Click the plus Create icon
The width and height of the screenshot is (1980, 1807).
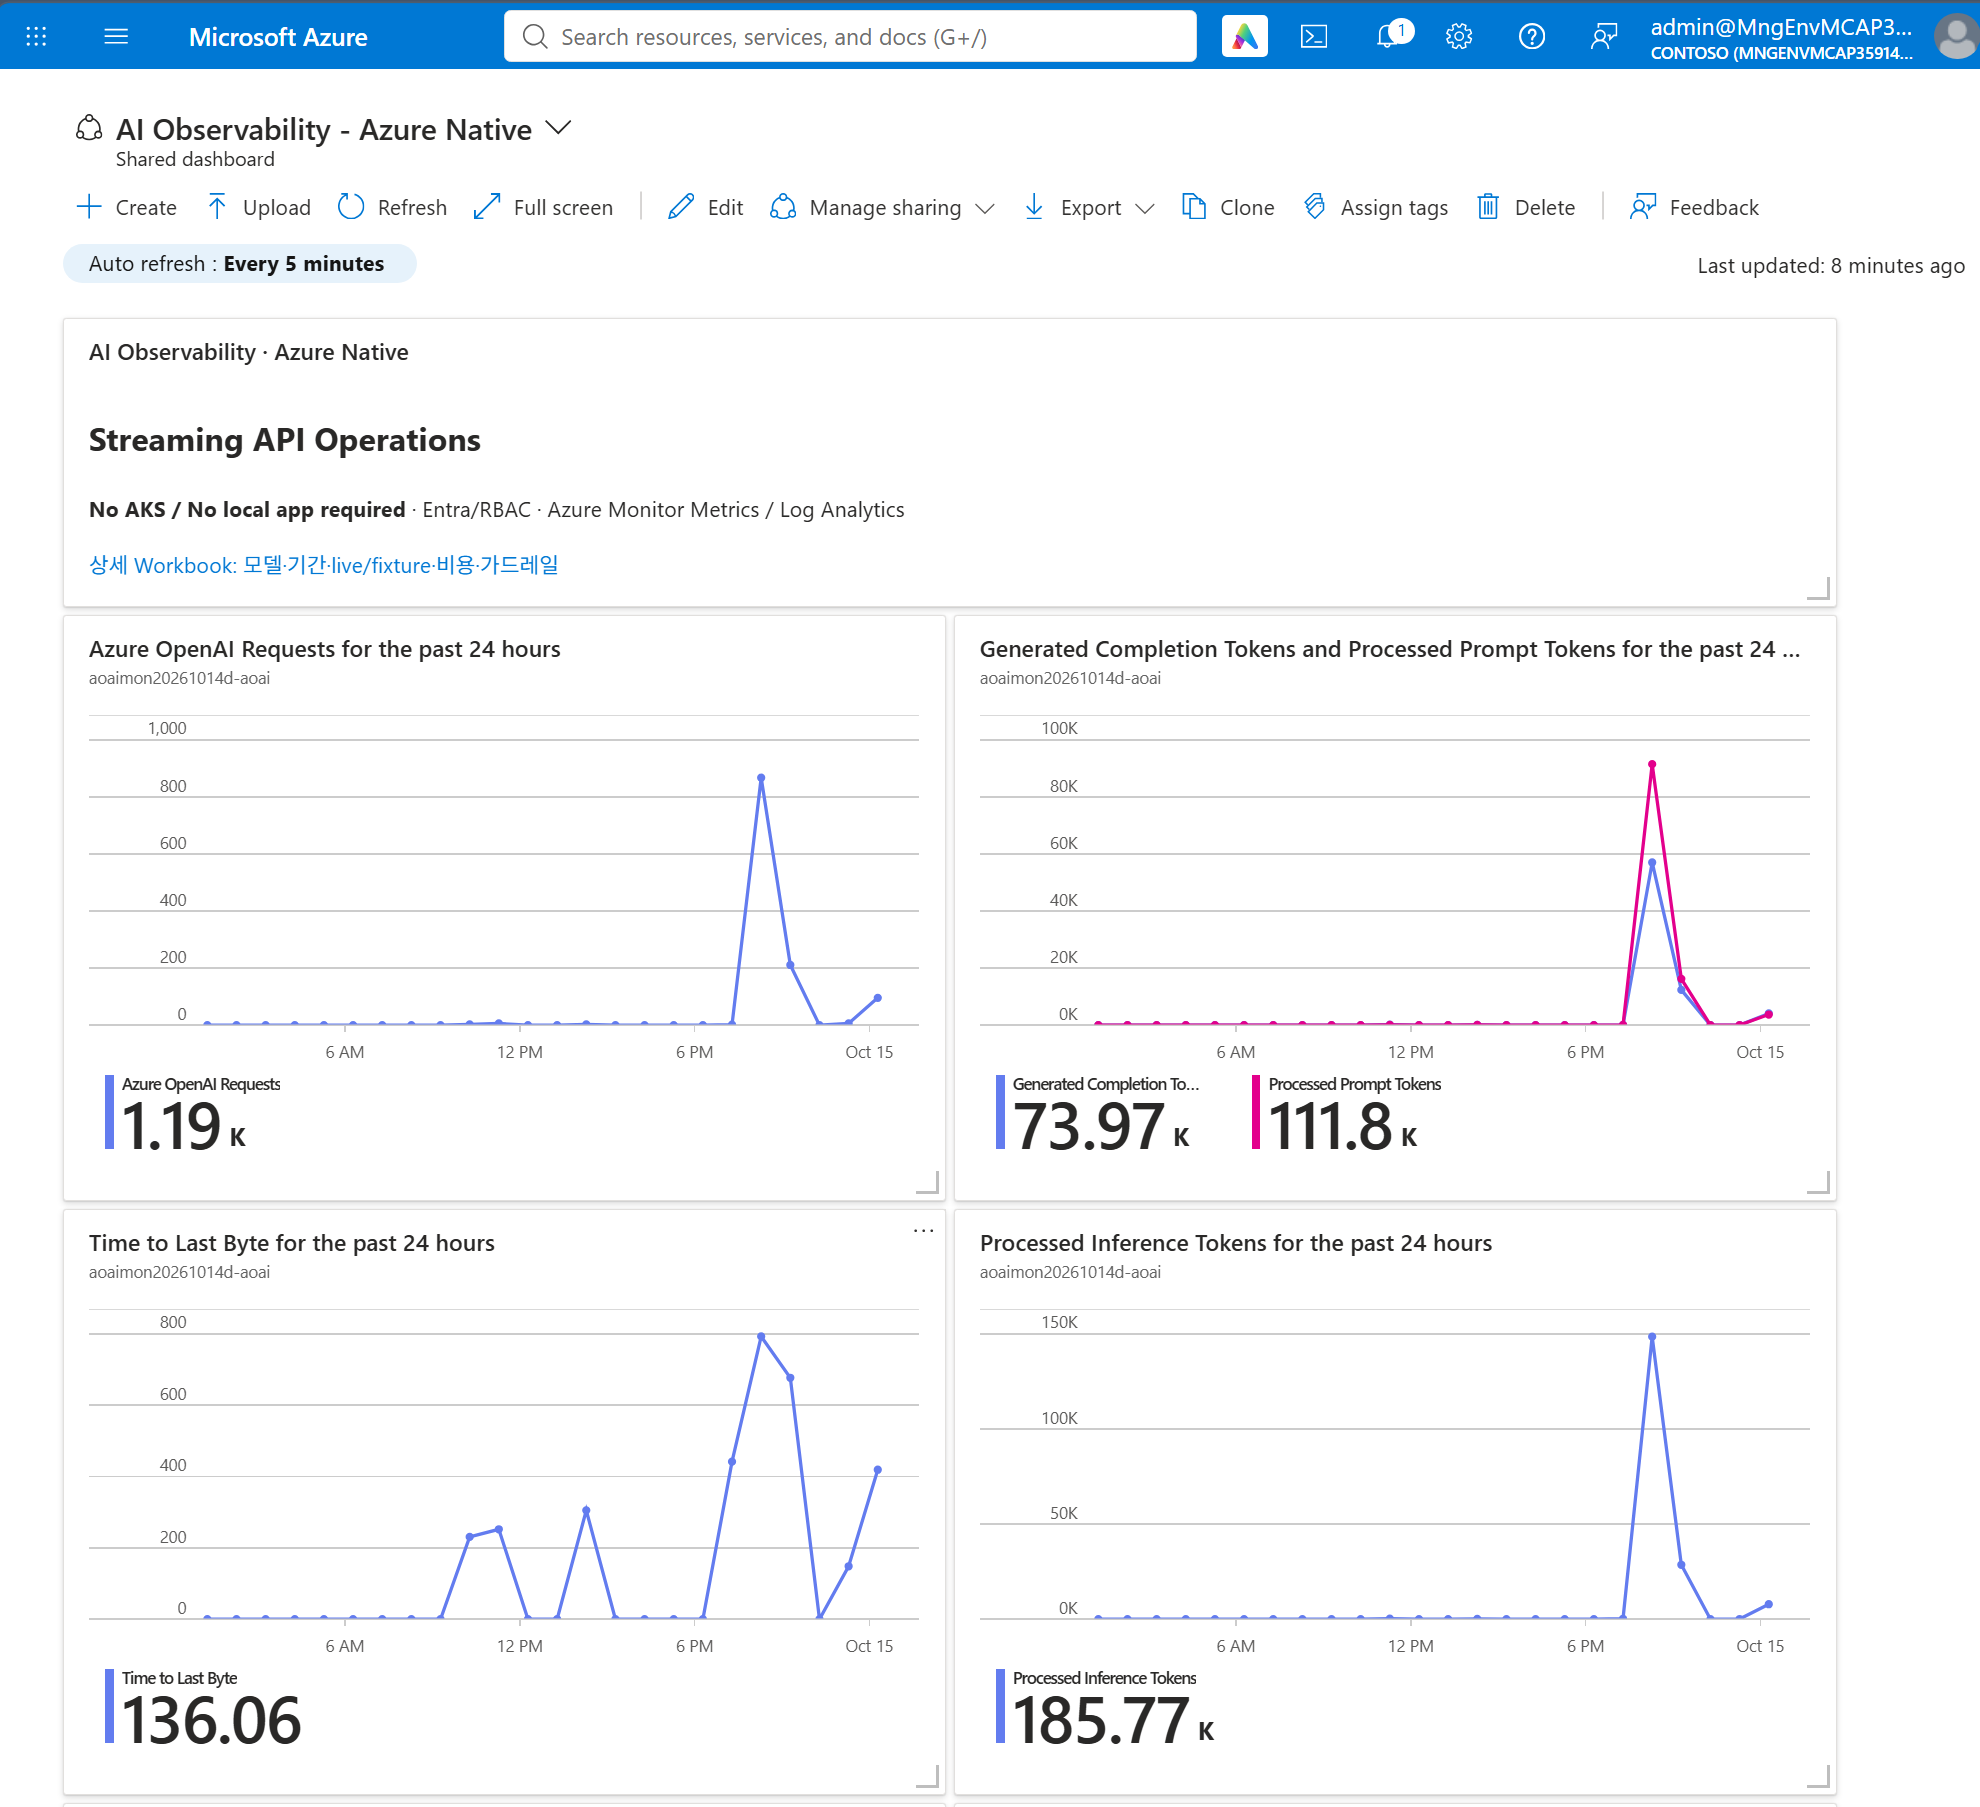[x=89, y=207]
